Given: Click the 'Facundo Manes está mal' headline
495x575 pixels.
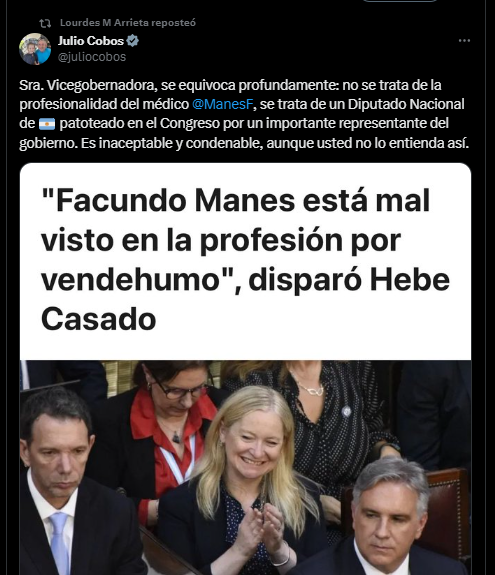Looking at the screenshot, I should click(236, 201).
